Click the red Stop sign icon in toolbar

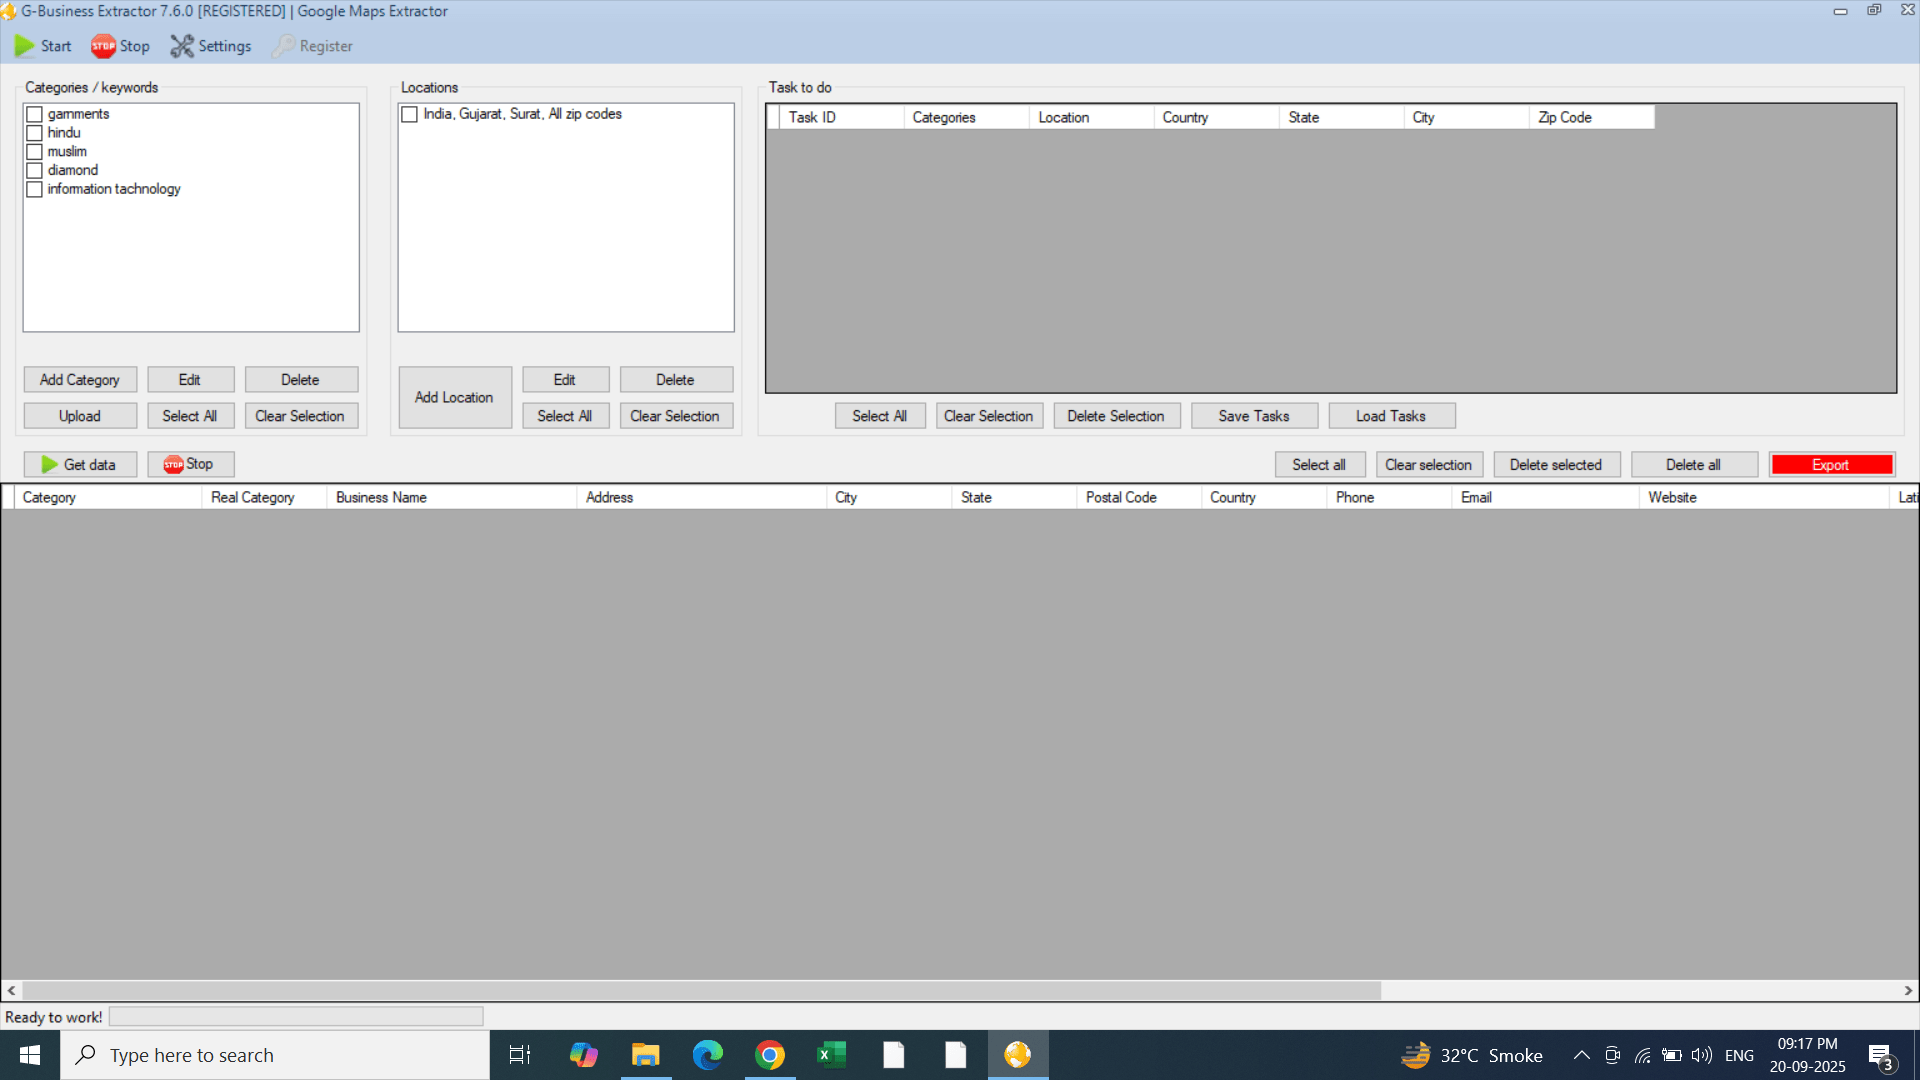[x=103, y=46]
